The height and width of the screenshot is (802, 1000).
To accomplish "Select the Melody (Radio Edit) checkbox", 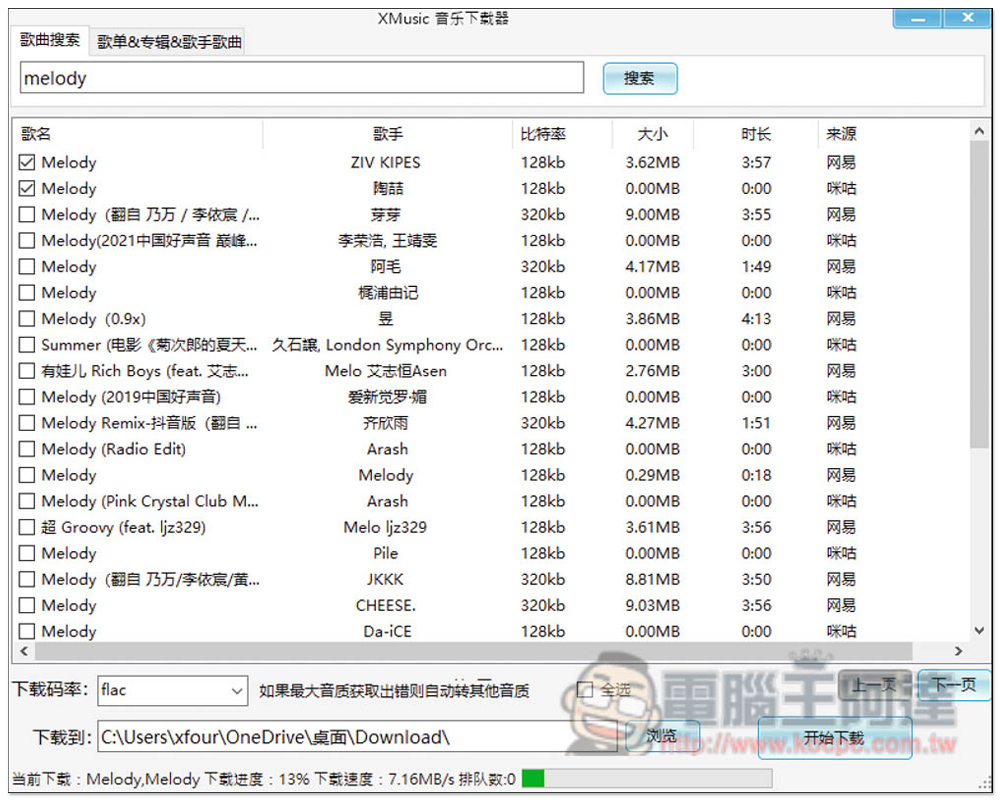I will click(27, 449).
